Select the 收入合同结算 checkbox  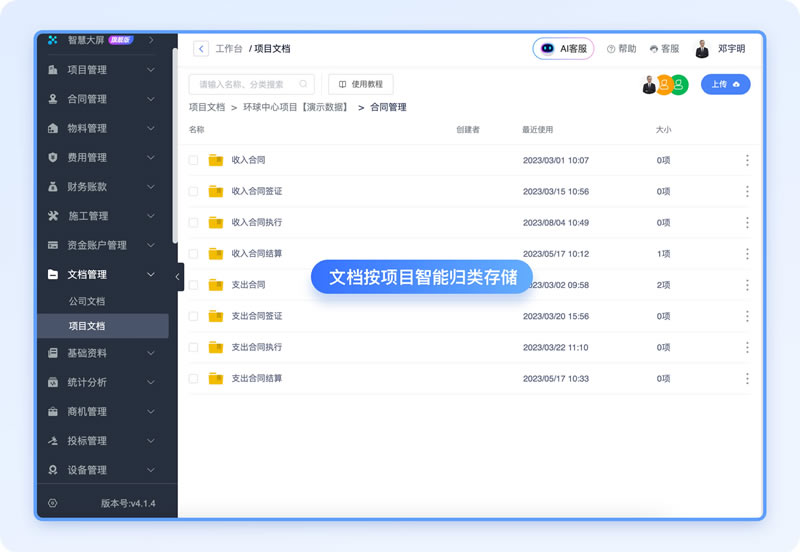(x=194, y=254)
